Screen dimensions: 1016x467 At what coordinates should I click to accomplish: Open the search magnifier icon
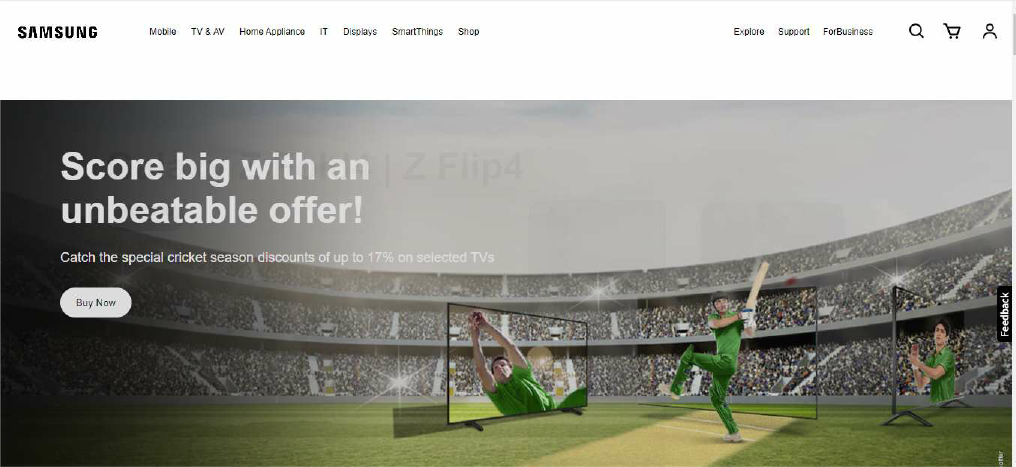tap(916, 31)
